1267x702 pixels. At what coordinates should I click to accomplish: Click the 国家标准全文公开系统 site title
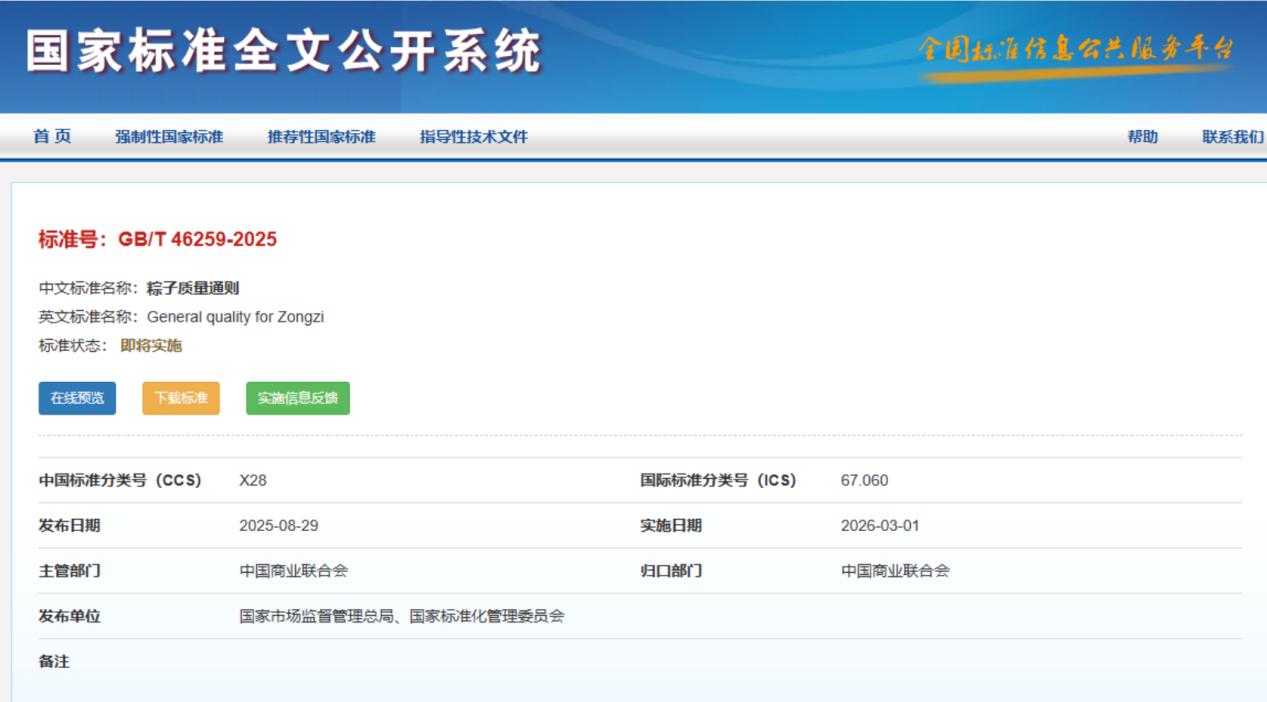284,52
